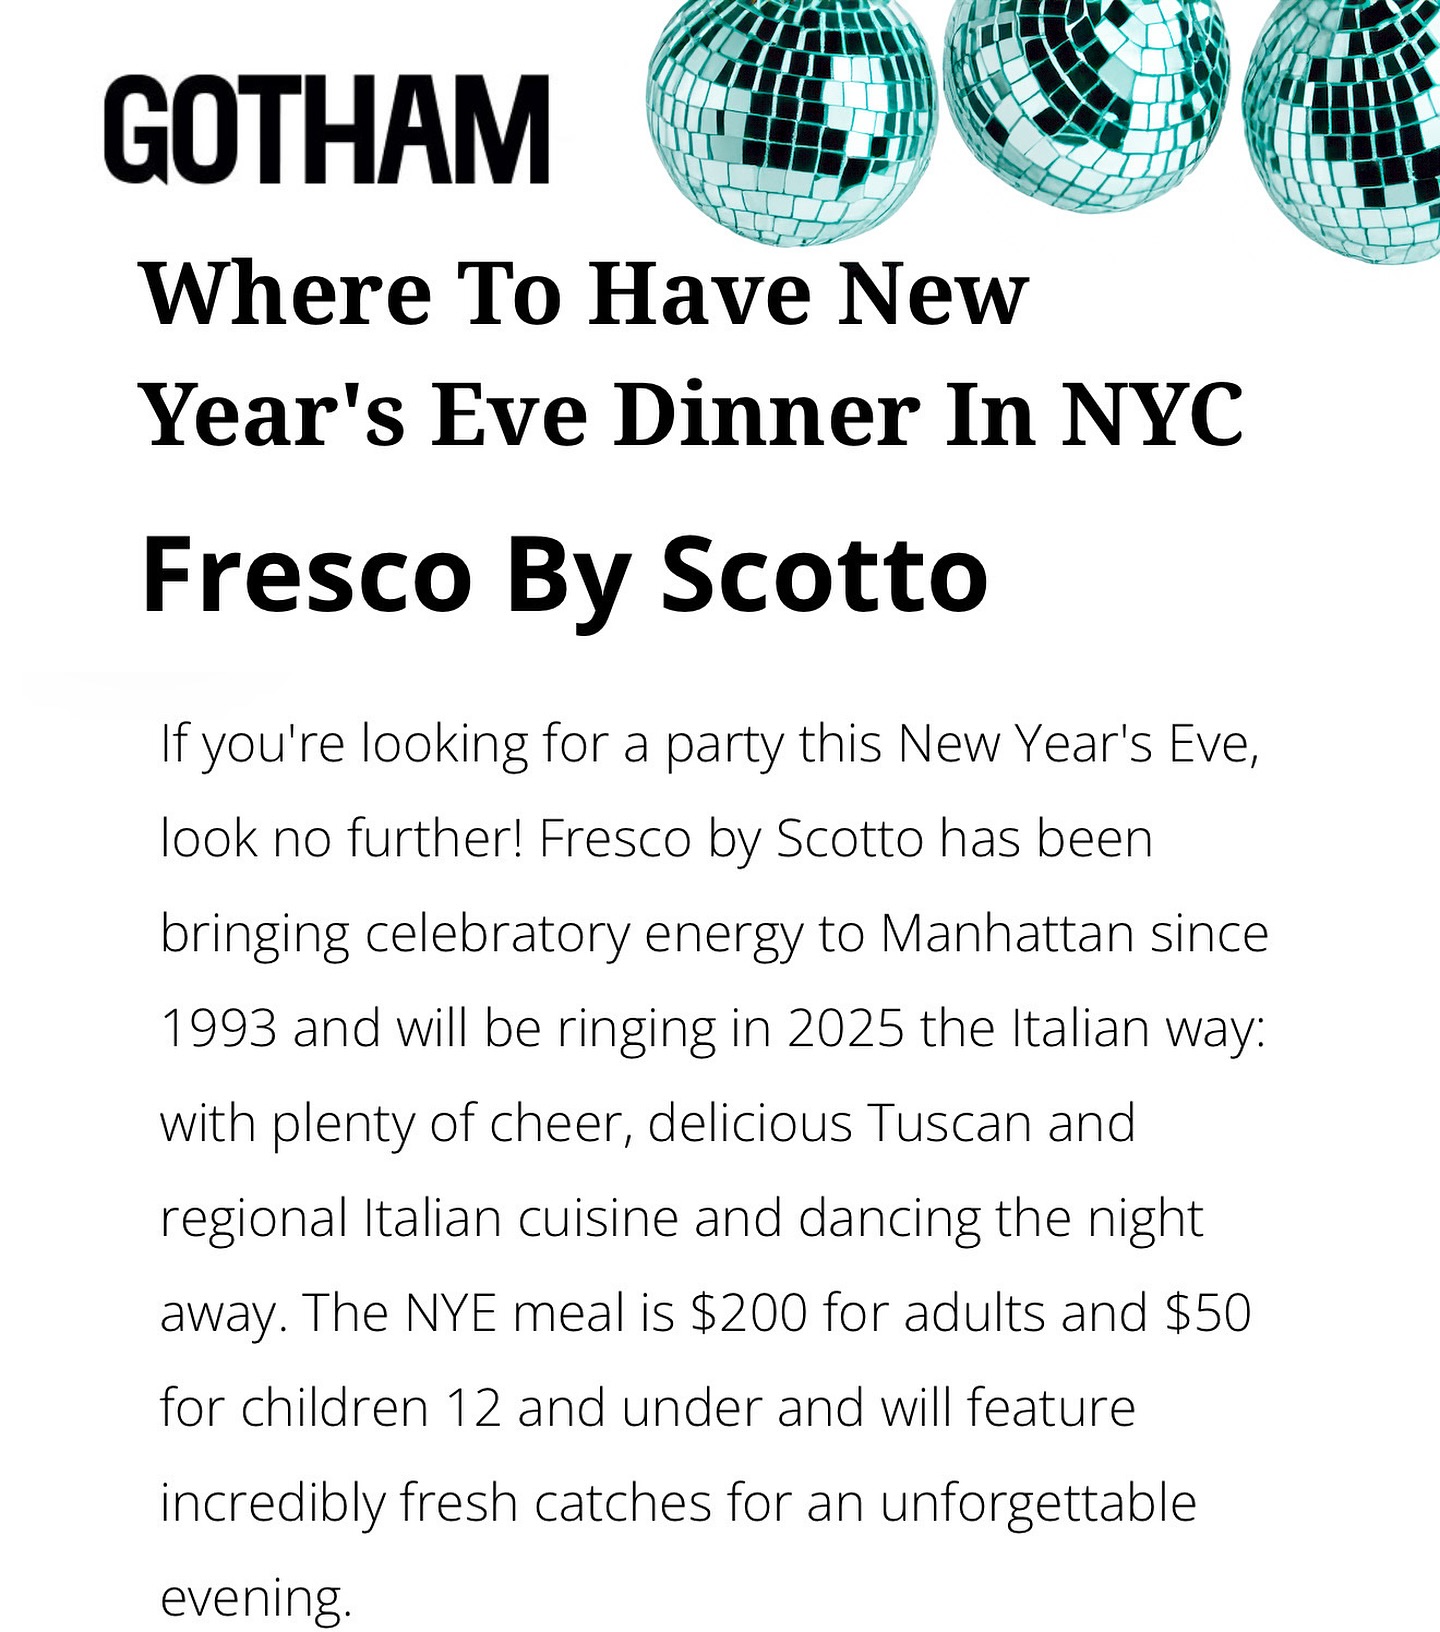Click the "Year's Eve Dinner In NYC" headline line
The height and width of the screenshot is (1632, 1440).
pyautogui.click(x=692, y=414)
